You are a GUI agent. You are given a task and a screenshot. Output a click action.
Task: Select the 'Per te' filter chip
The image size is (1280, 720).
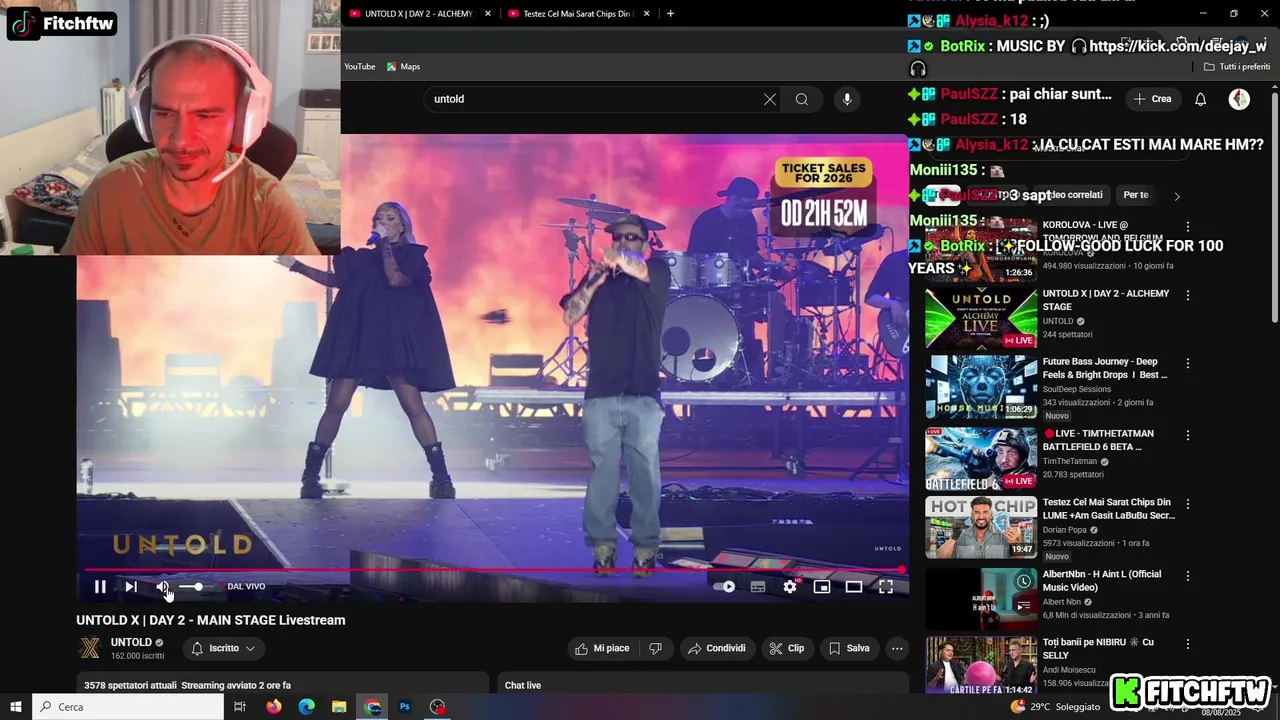point(1136,195)
